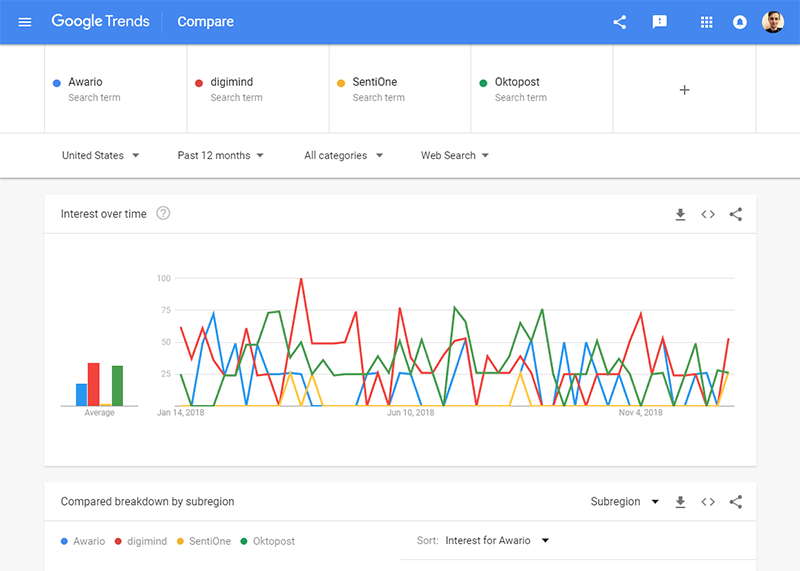Click the green Oktopost average bar
Screen dimensions: 800x571
pyautogui.click(x=117, y=386)
